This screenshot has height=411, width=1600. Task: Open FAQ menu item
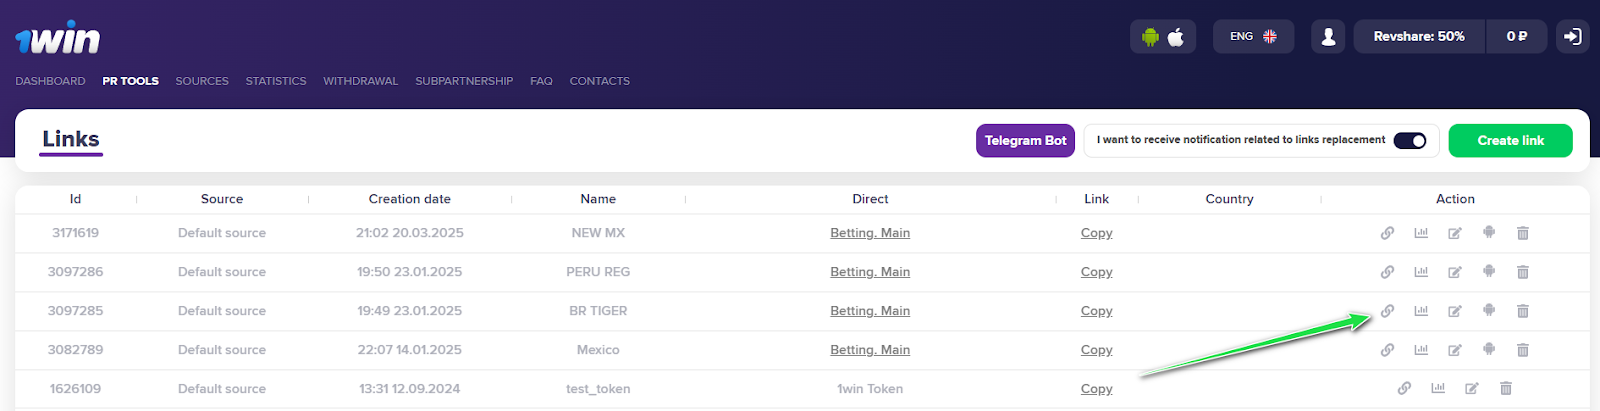[x=541, y=81]
